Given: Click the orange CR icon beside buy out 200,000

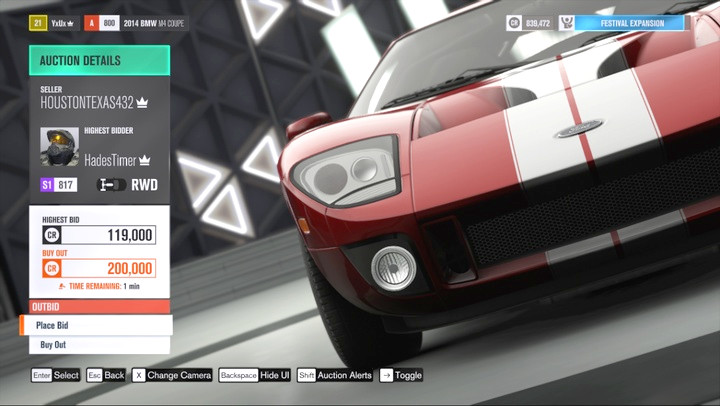Looking at the screenshot, I should [x=52, y=268].
